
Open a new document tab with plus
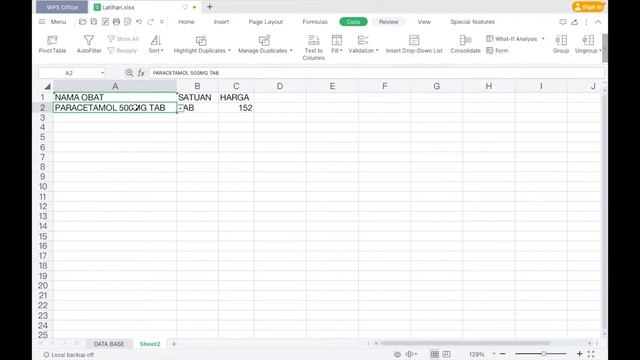(x=209, y=7)
